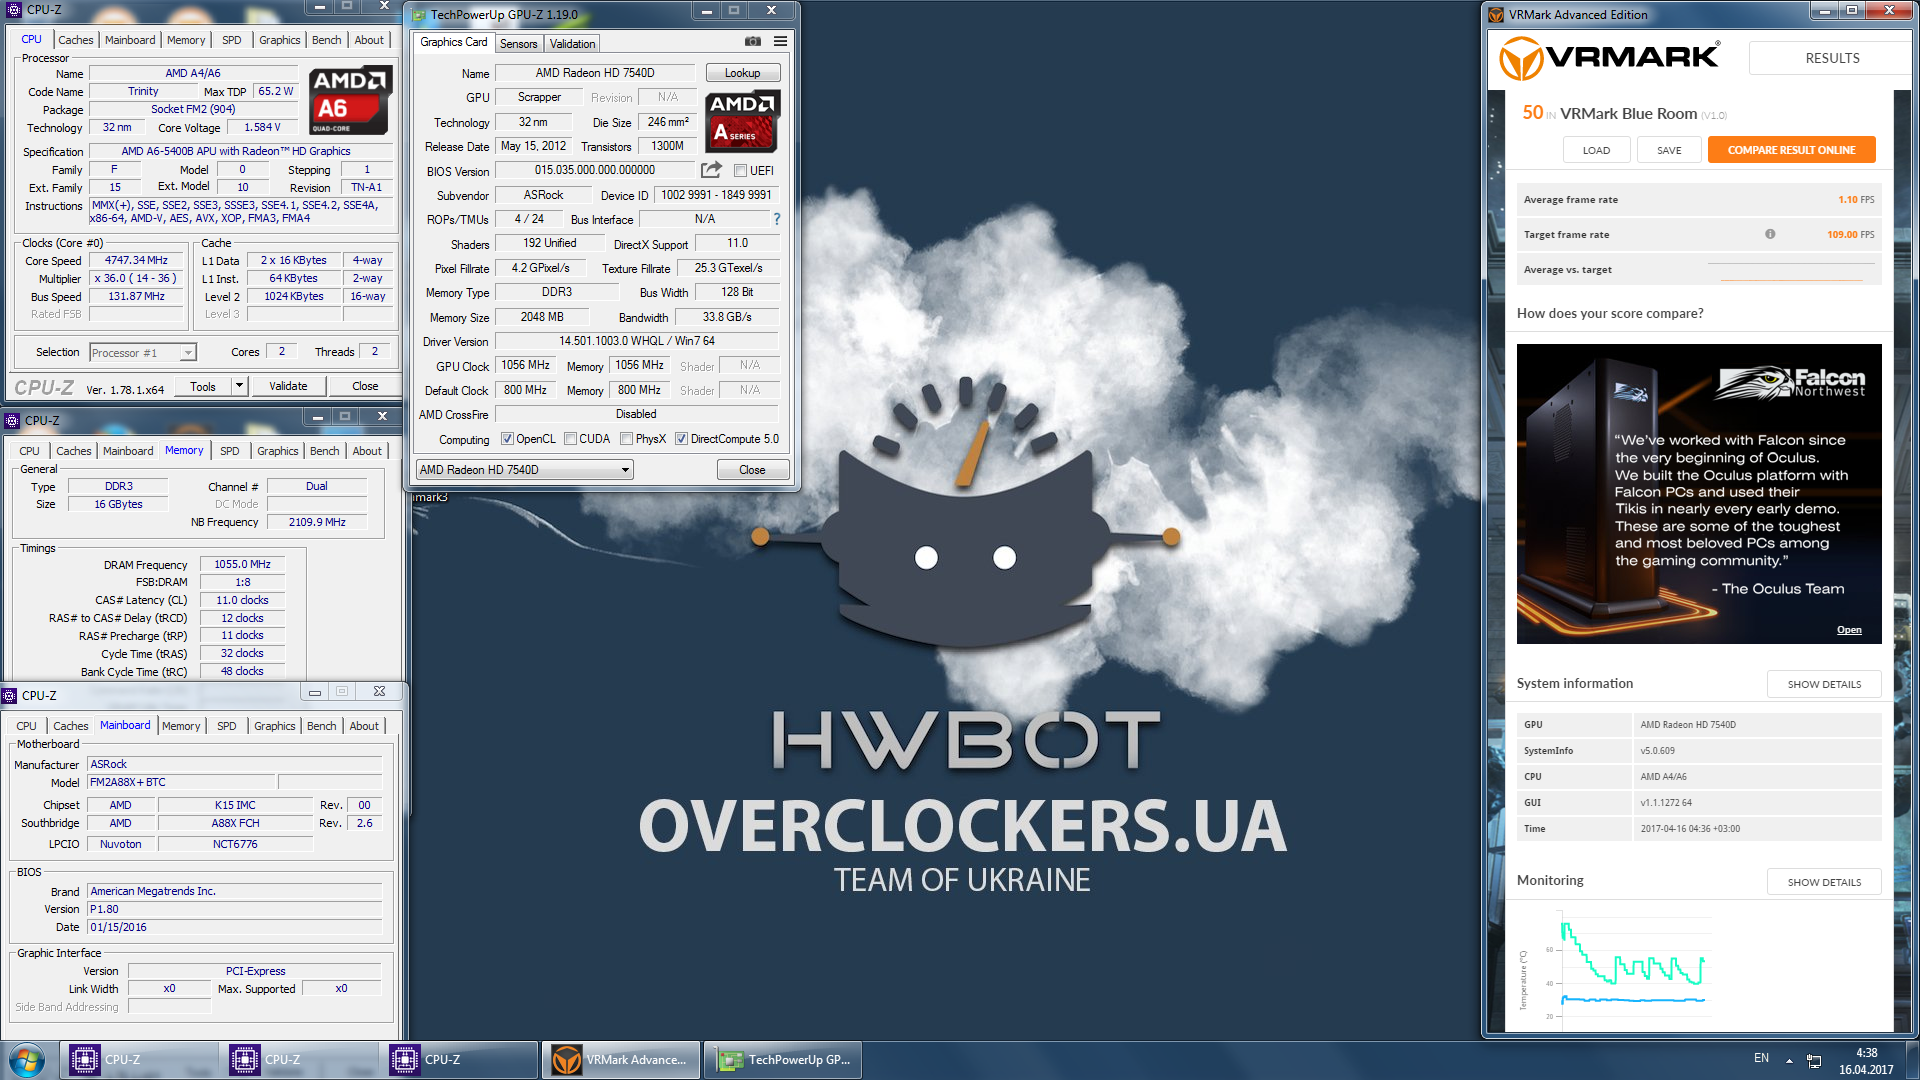Click the BIOS Version field in GPU-Z
Screen dimensions: 1920x1080
tap(595, 170)
